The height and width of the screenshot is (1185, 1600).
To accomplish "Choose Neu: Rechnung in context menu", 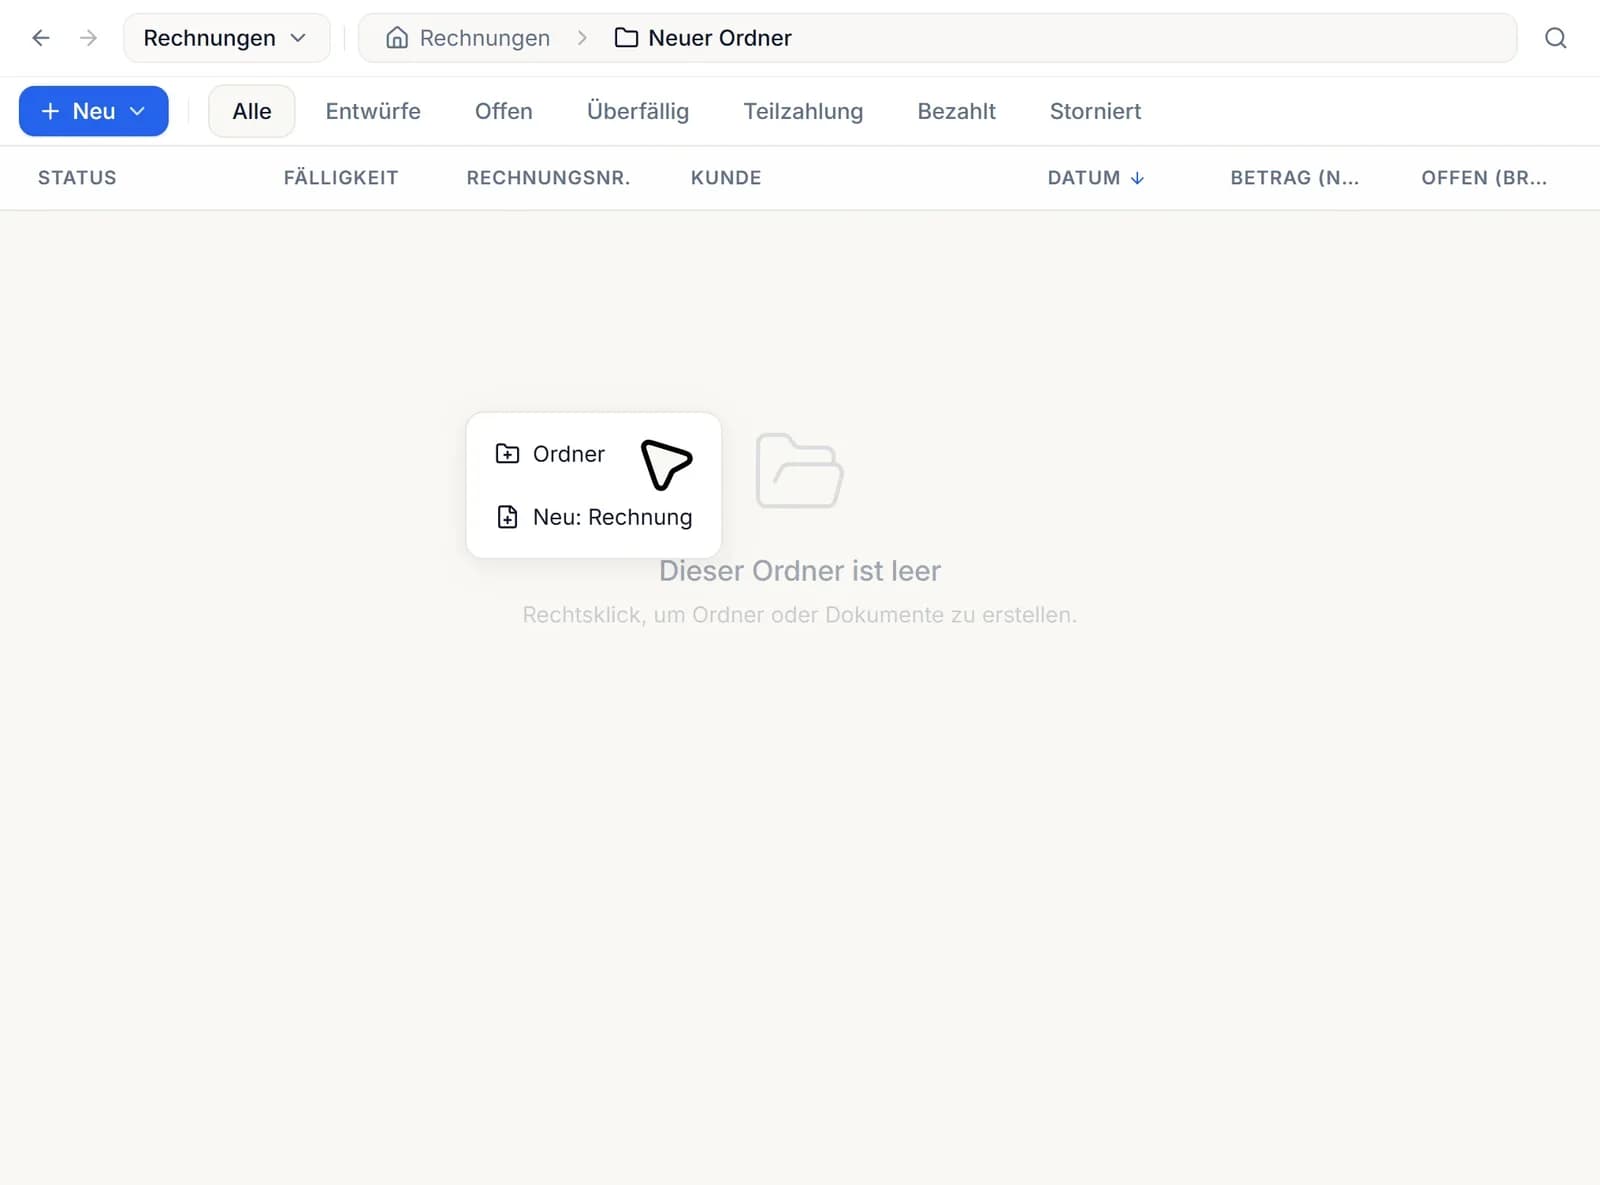I will click(593, 517).
